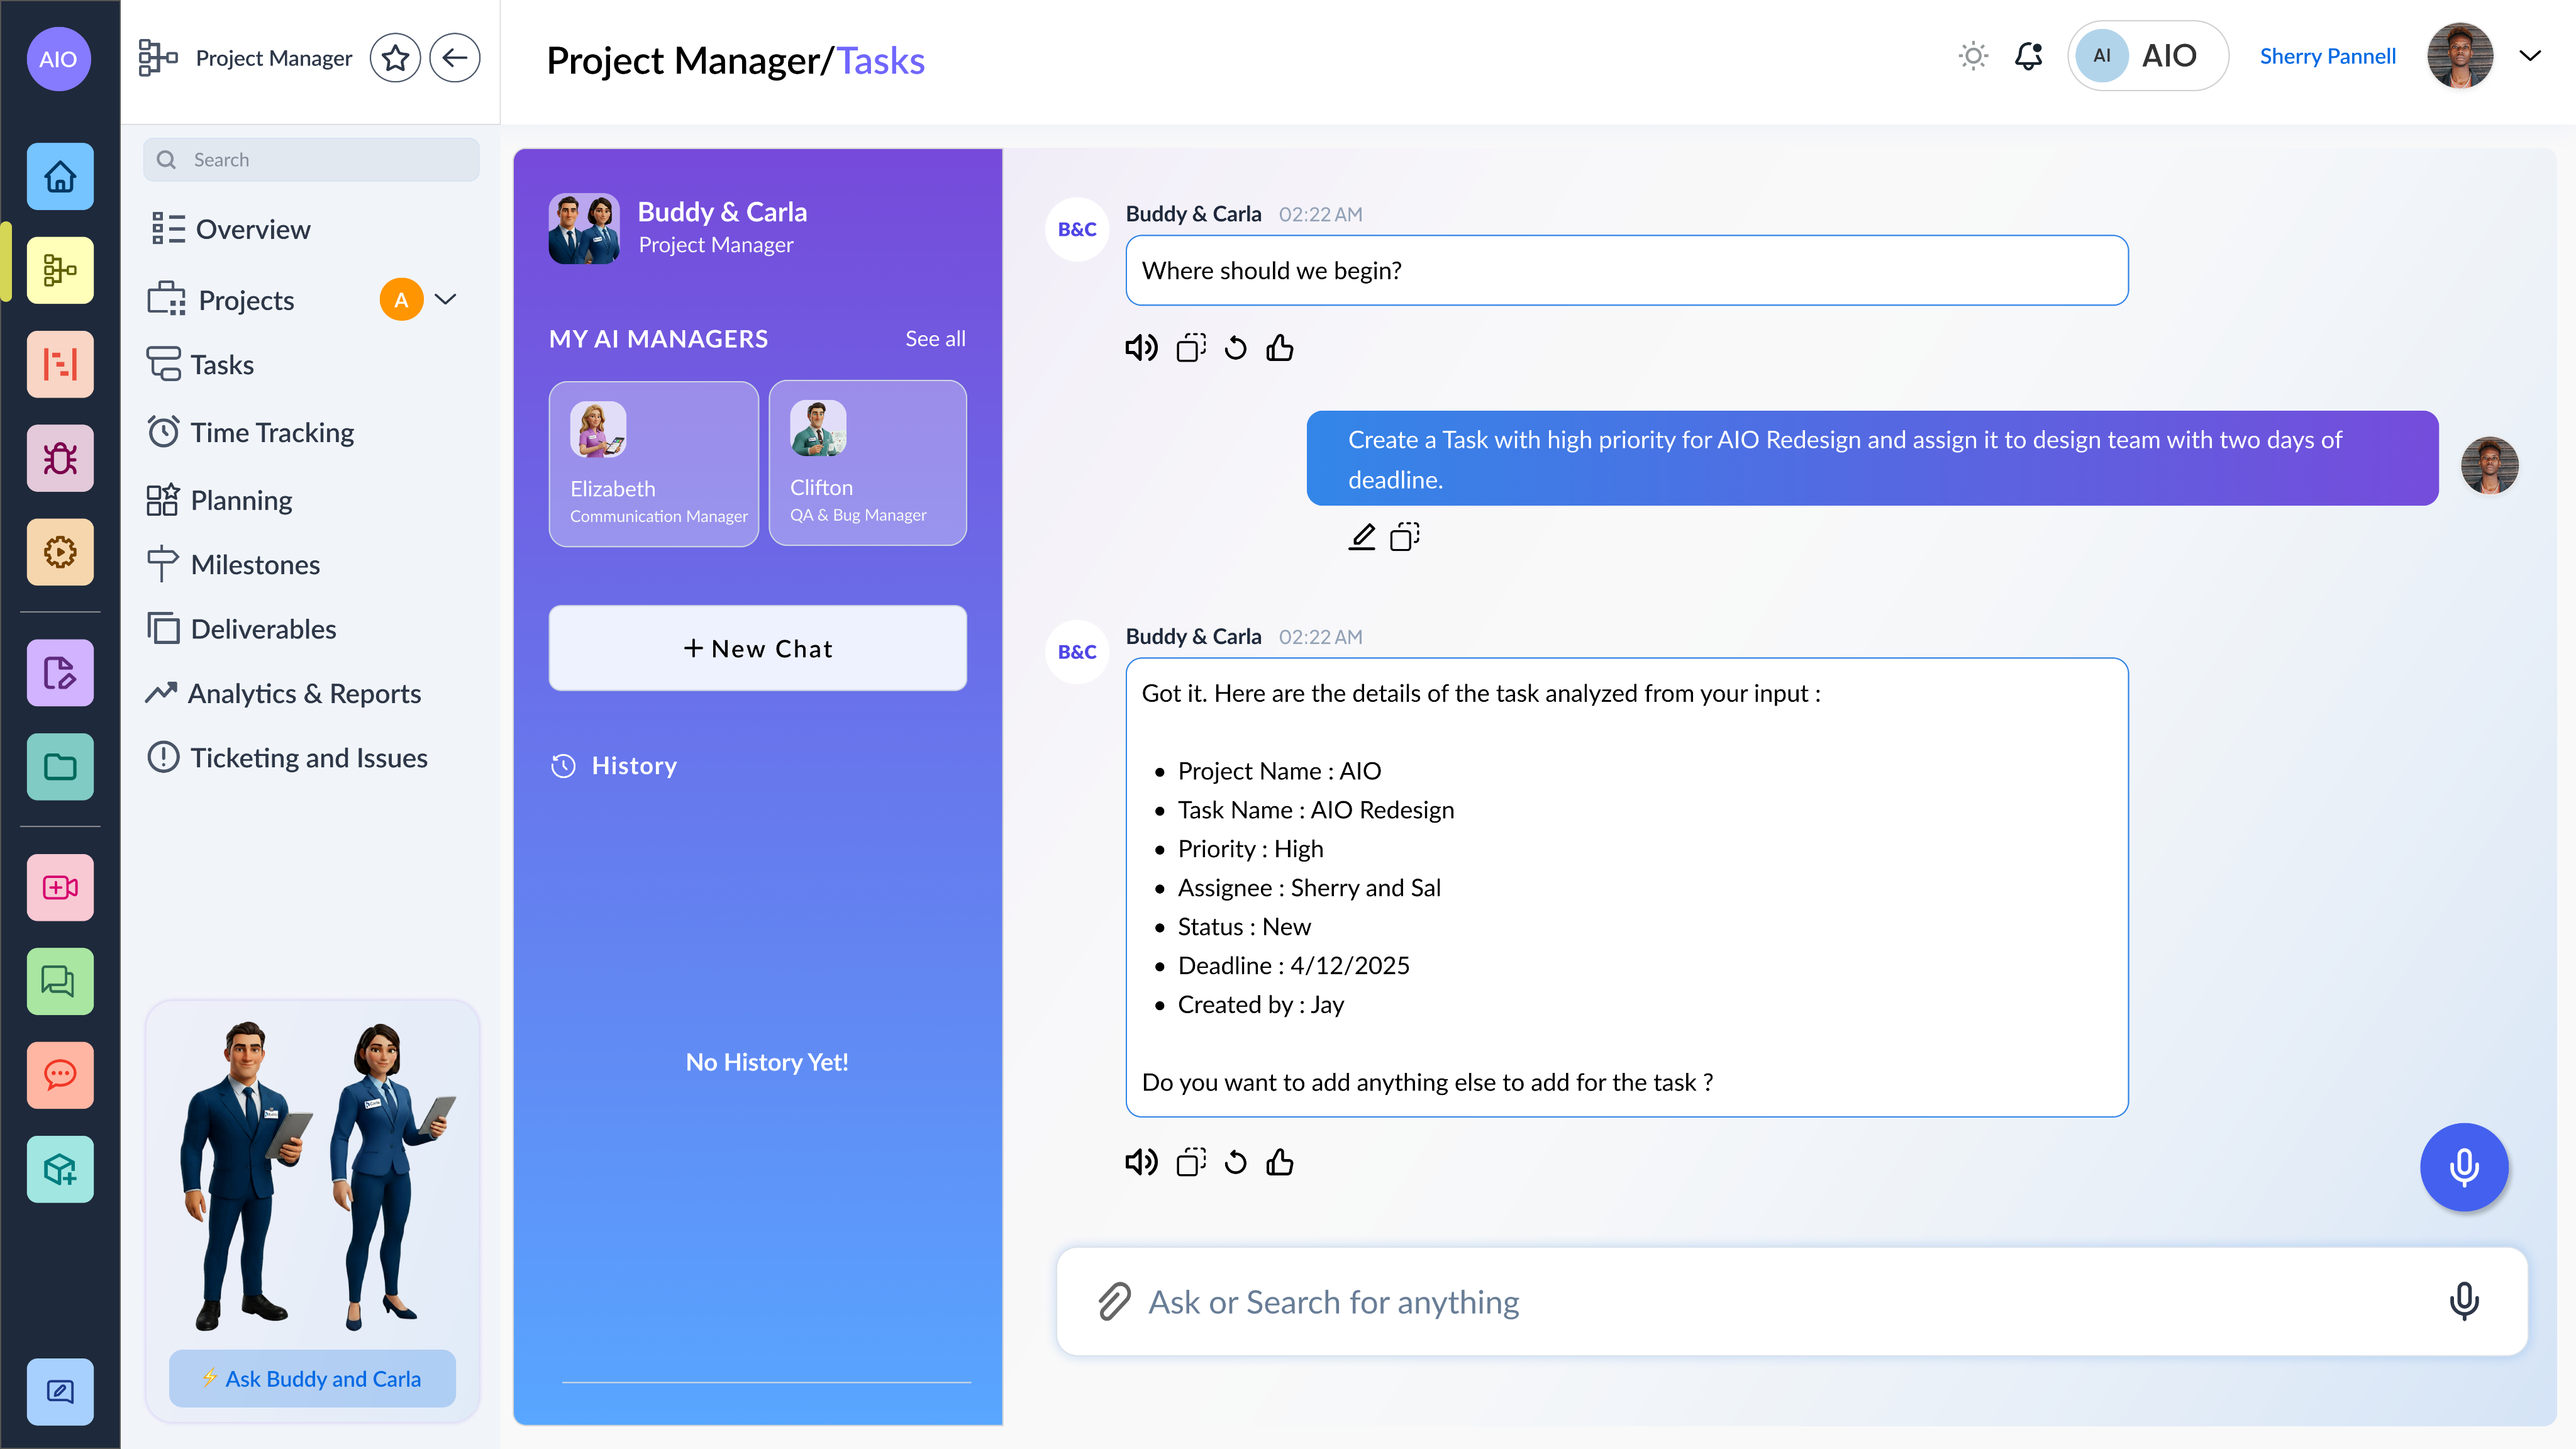Expand the Projects chevron in sidebar
The height and width of the screenshot is (1449, 2576).
(x=446, y=299)
